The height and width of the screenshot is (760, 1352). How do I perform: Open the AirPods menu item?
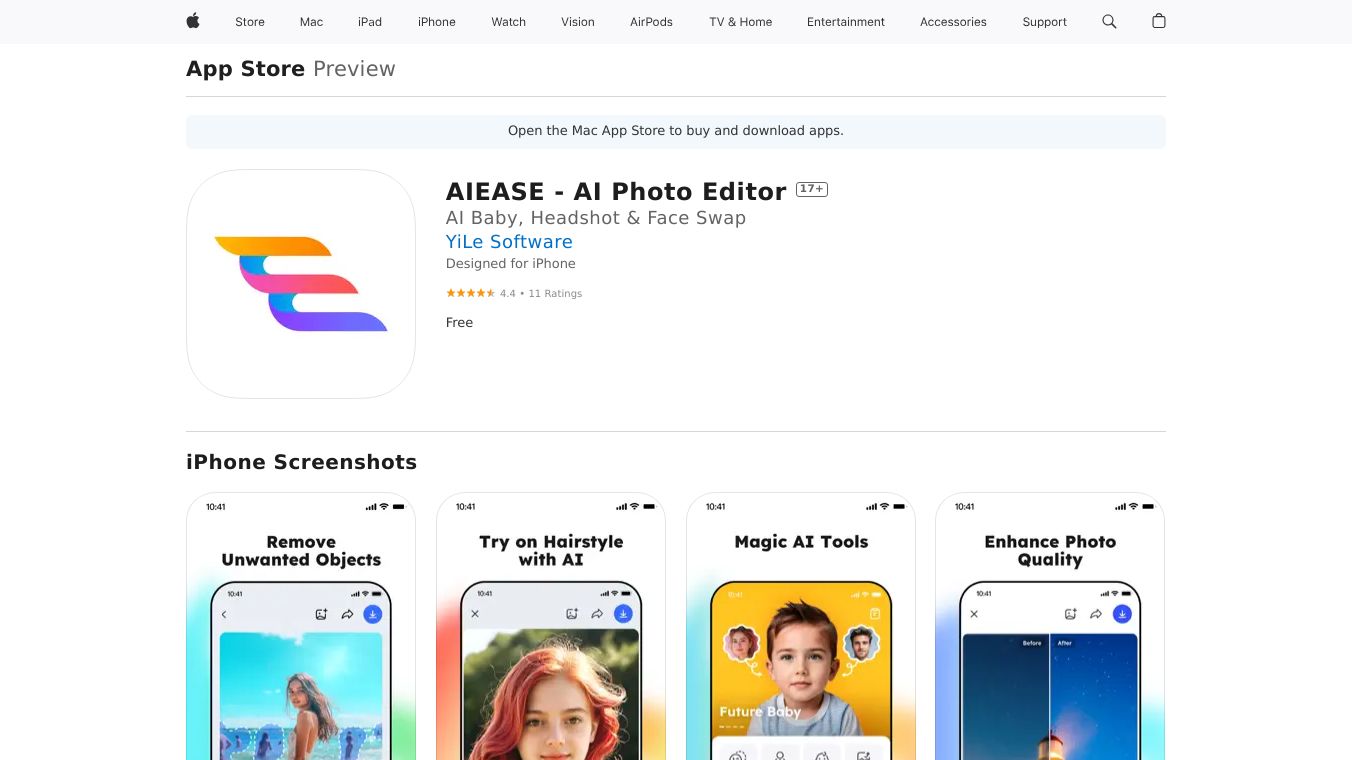click(651, 22)
